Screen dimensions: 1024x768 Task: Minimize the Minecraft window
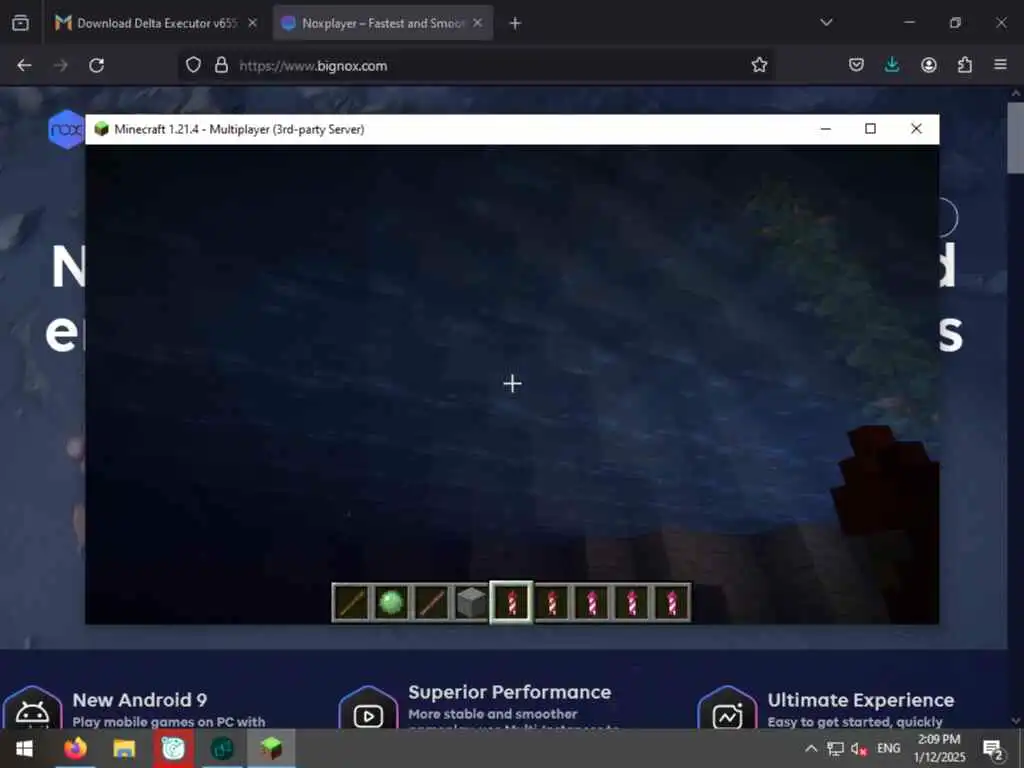(825, 129)
